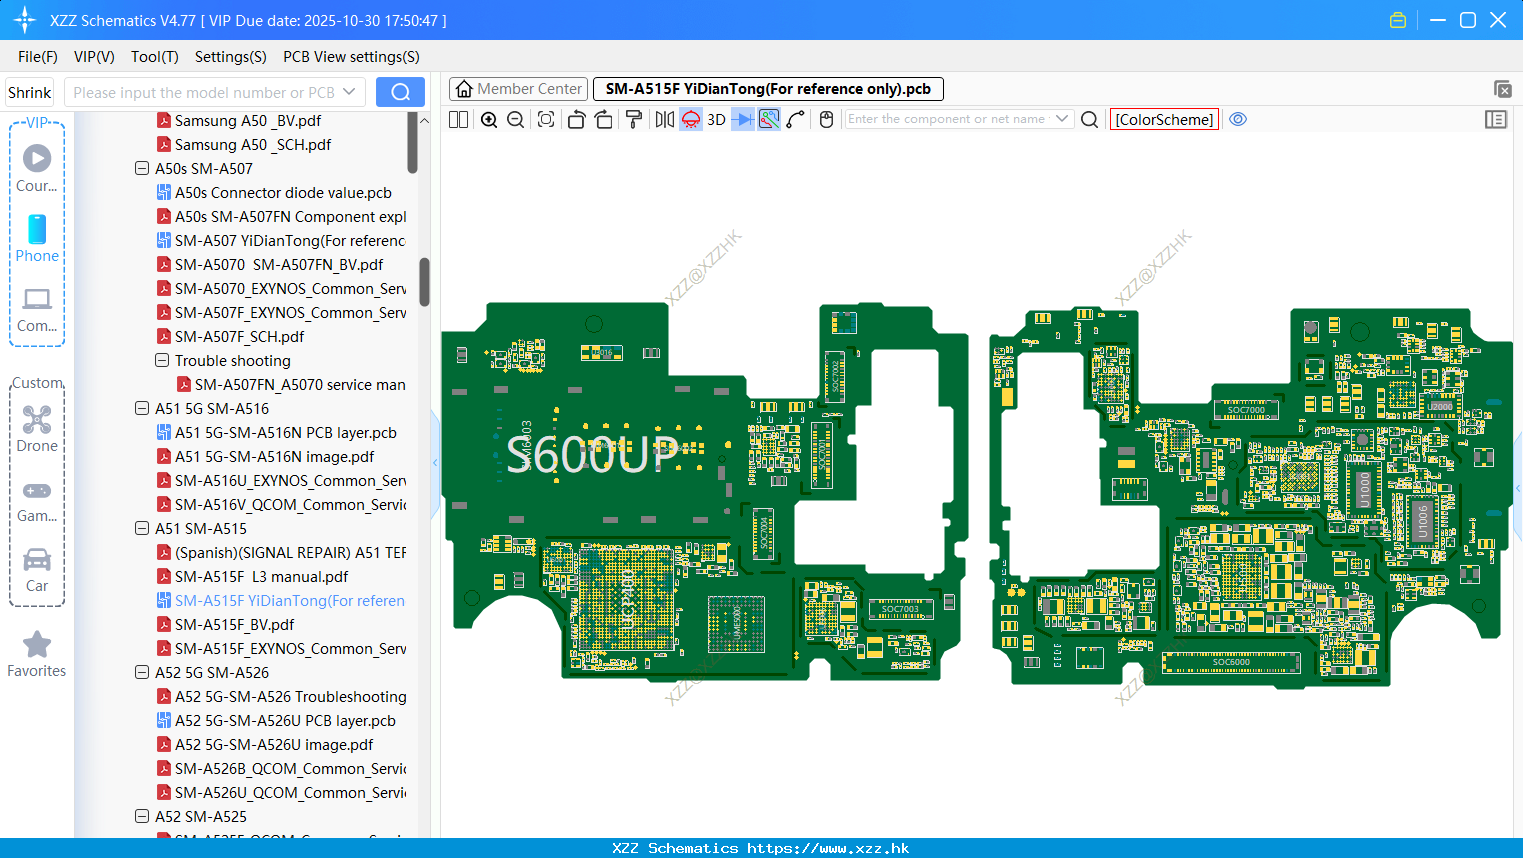Collapse the A51 5G SM-A516 folder
This screenshot has width=1523, height=858.
pyautogui.click(x=142, y=408)
